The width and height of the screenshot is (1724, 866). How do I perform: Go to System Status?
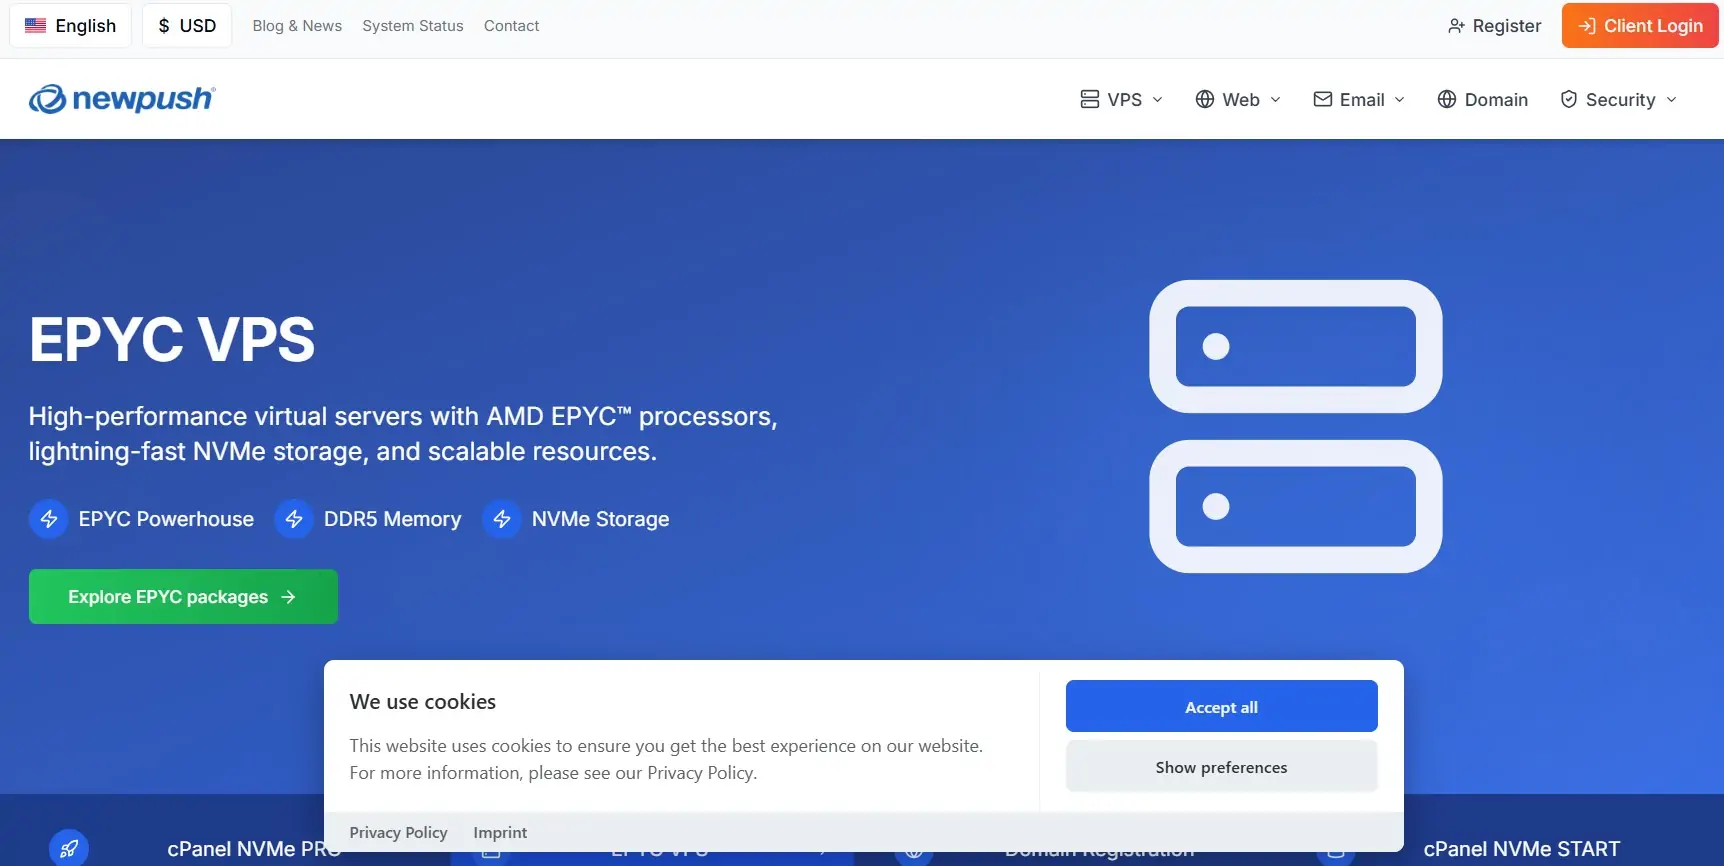tap(413, 26)
